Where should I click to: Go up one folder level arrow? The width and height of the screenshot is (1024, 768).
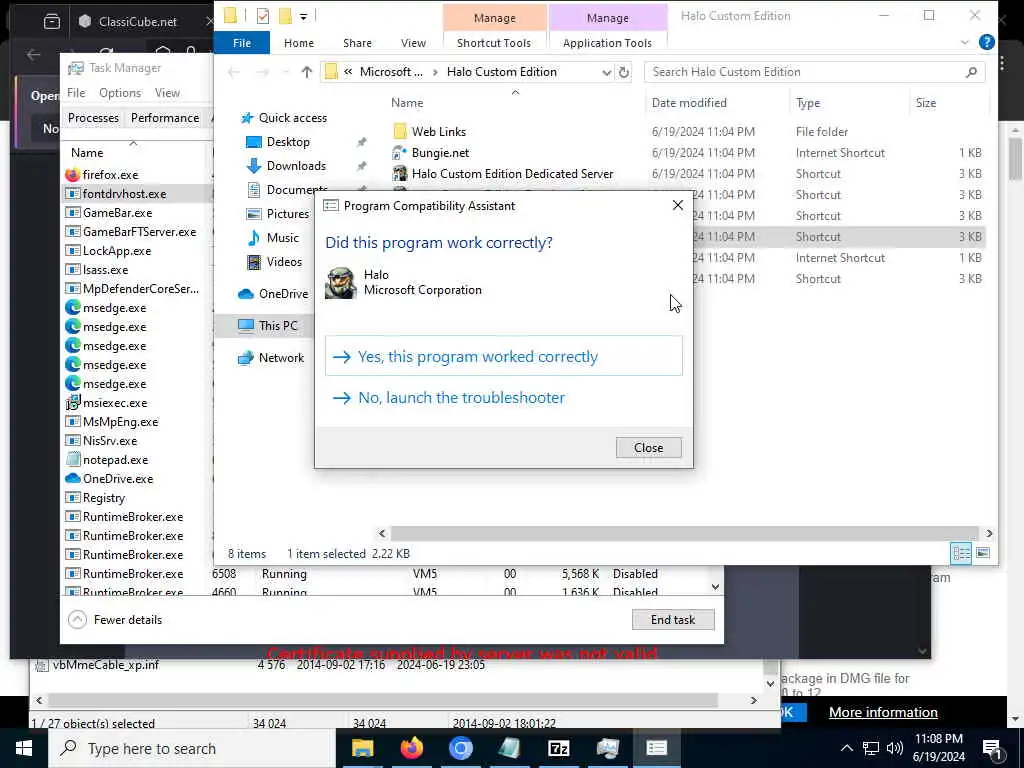click(x=306, y=72)
